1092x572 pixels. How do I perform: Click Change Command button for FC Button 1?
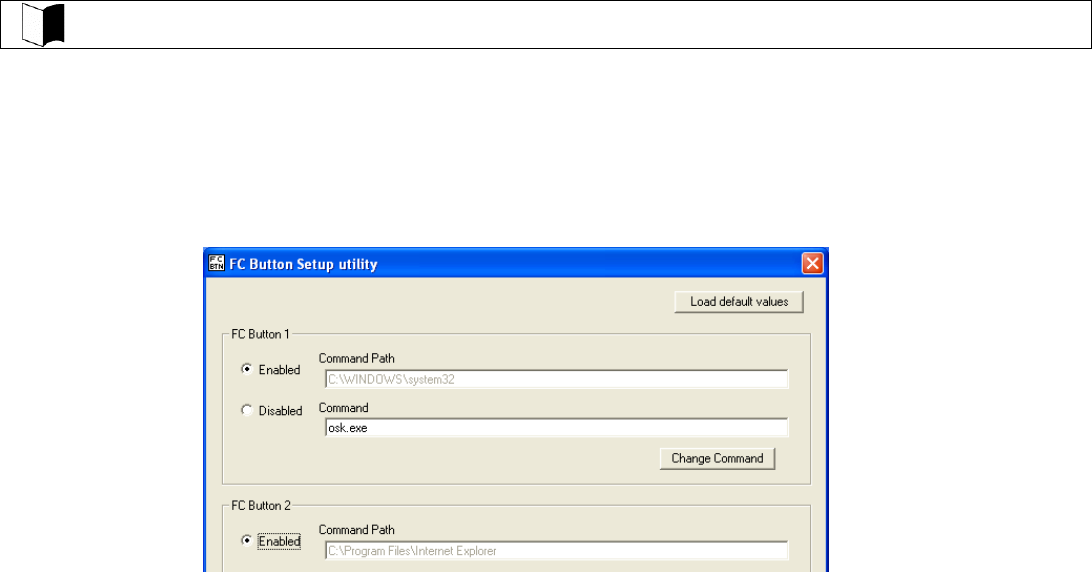click(717, 458)
